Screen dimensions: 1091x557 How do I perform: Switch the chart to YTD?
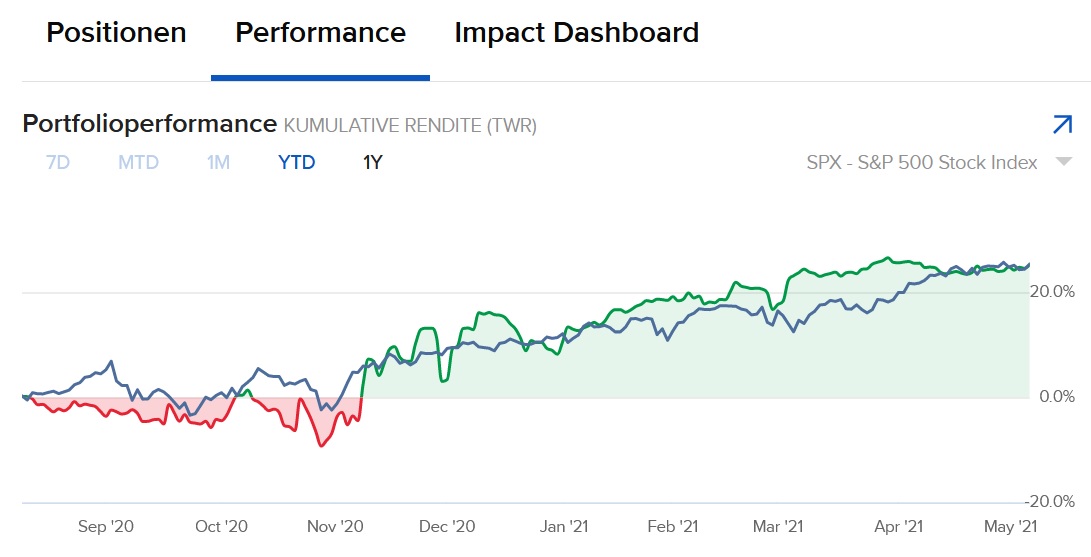click(296, 162)
